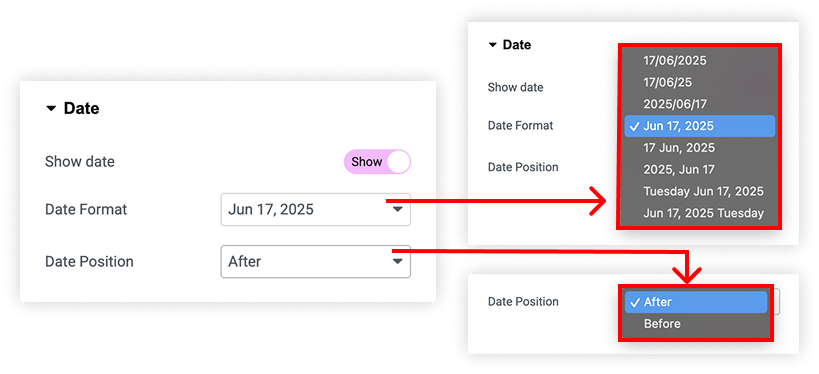The image size is (819, 374).
Task: Click the Show date label in left panel
Action: point(80,162)
